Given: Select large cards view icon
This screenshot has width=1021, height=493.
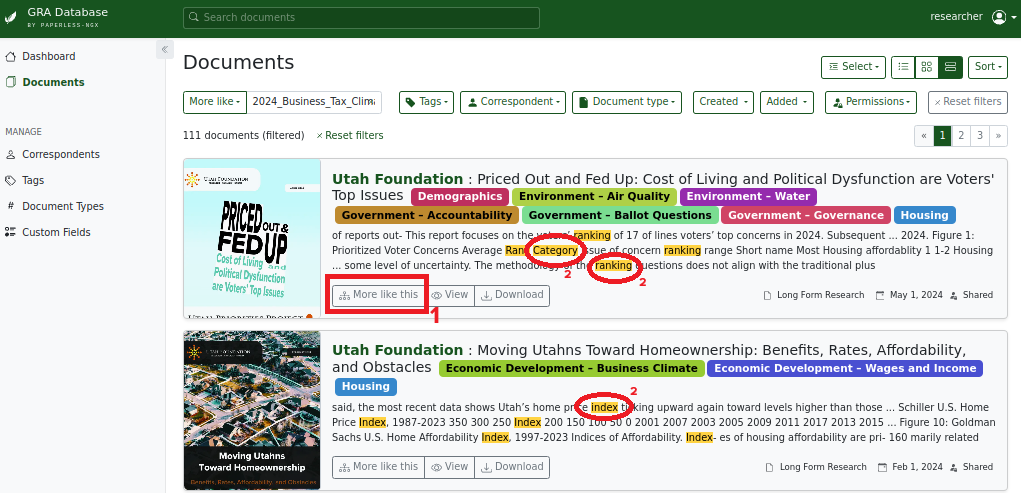Looking at the screenshot, I should click(950, 67).
